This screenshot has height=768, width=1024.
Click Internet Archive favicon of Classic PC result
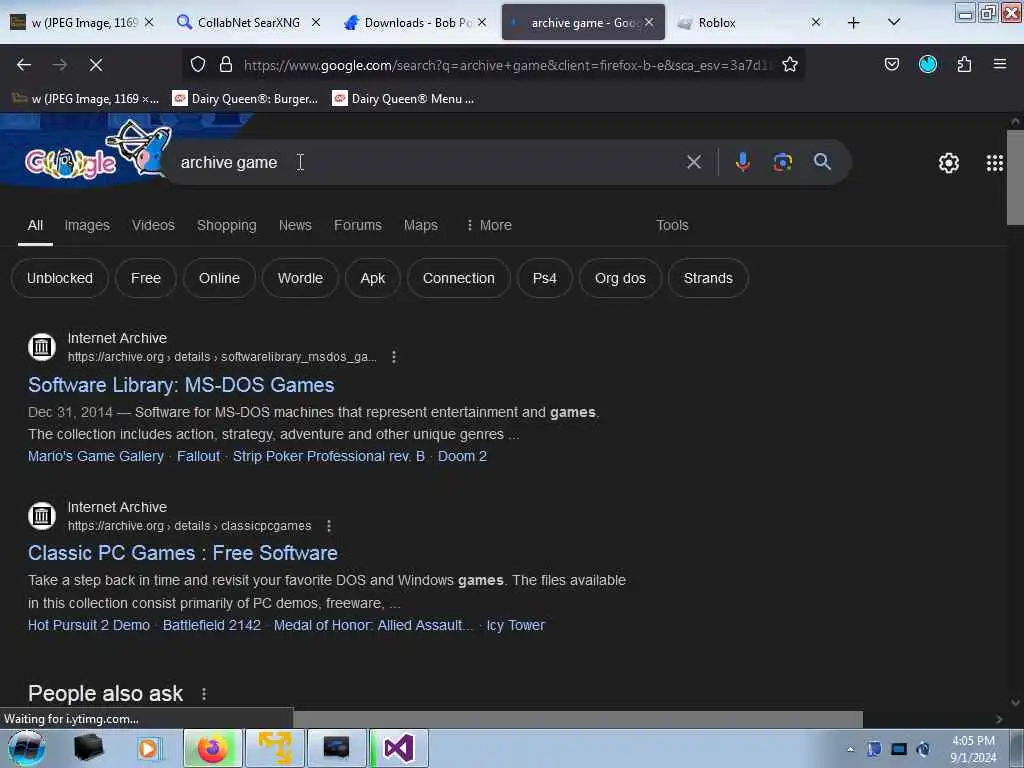coord(42,516)
